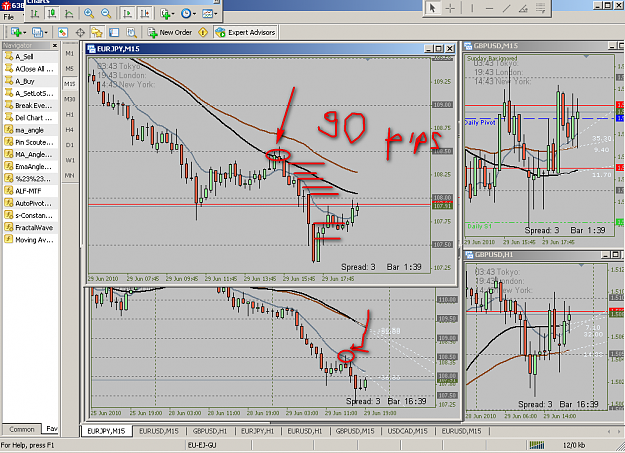The width and height of the screenshot is (625, 453).
Task: Switch chart to line chart style
Action: tap(69, 14)
